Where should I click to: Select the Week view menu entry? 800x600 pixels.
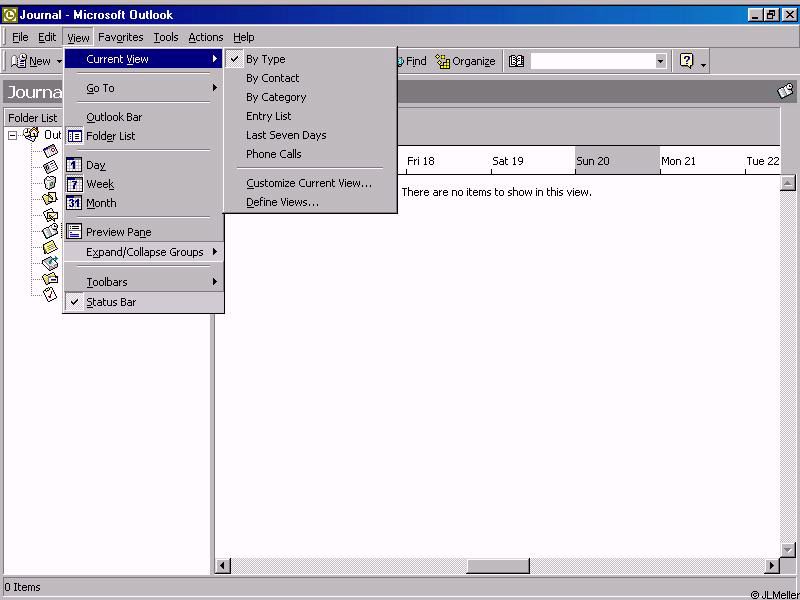[100, 184]
